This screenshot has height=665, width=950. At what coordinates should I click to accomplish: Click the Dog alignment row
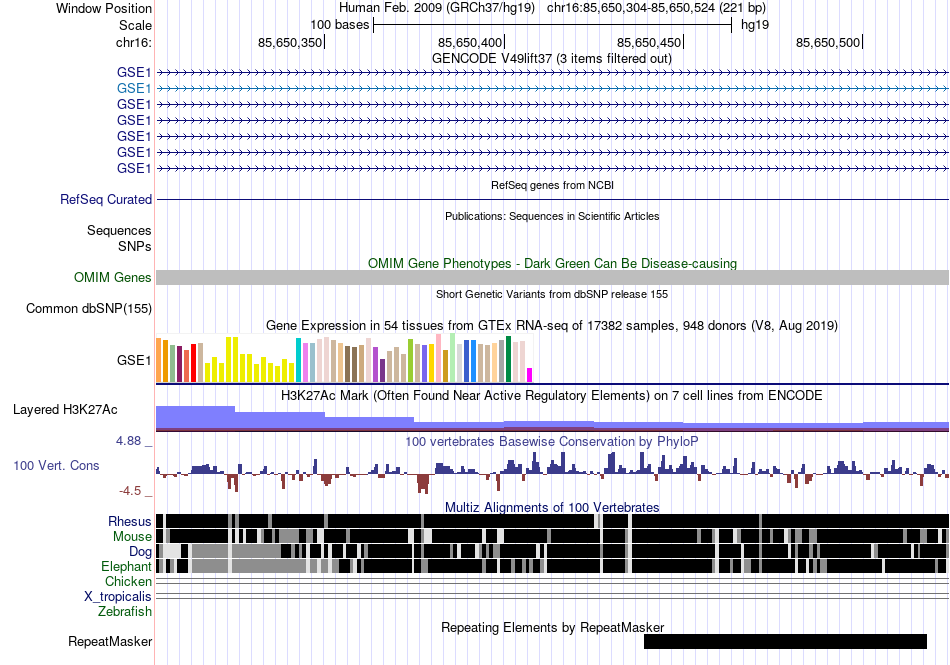coord(553,551)
